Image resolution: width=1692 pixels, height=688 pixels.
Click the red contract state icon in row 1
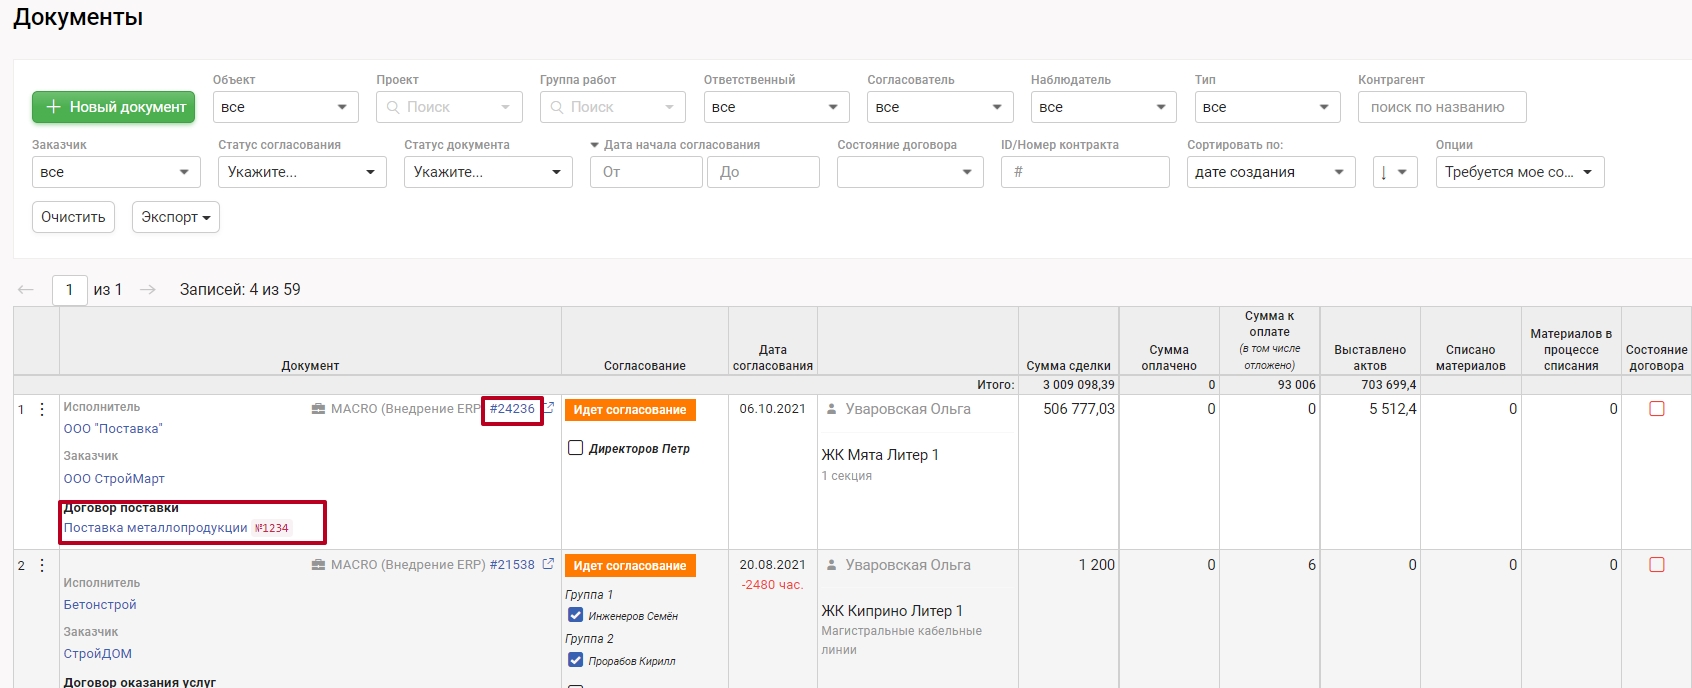[1656, 409]
